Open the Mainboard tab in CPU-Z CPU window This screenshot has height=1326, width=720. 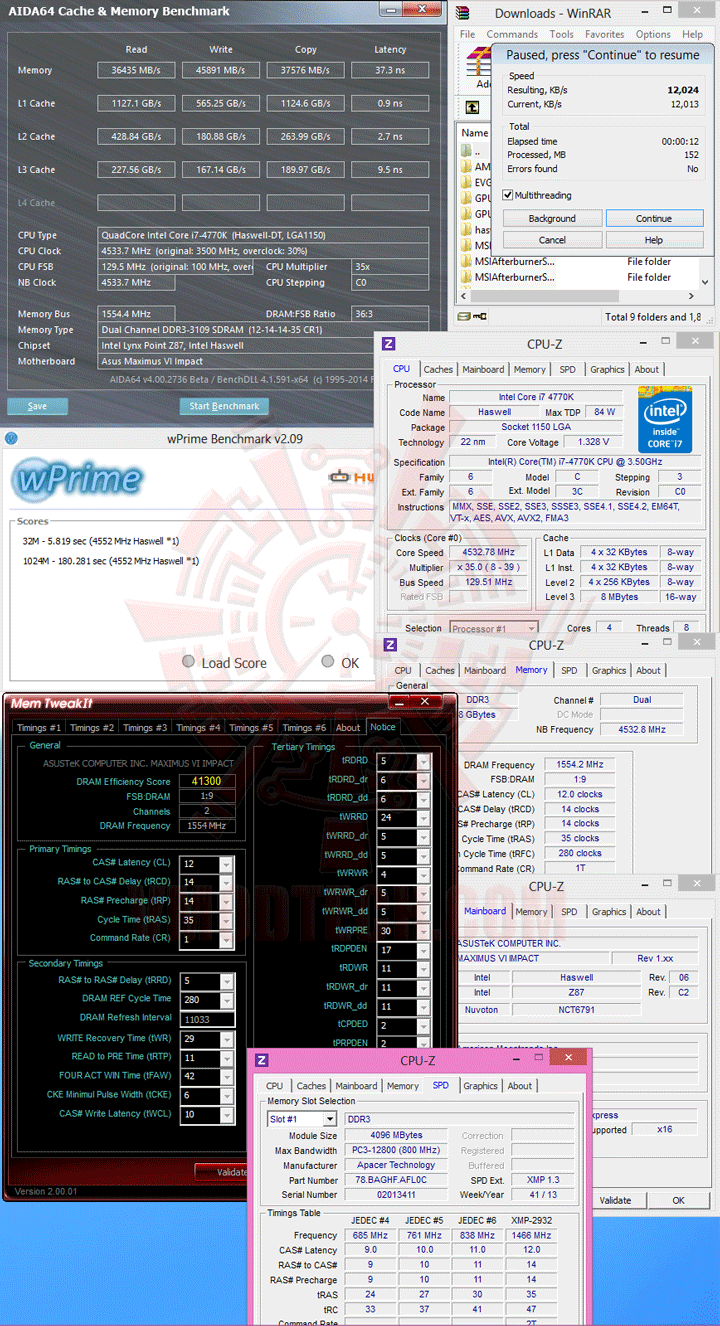point(482,369)
